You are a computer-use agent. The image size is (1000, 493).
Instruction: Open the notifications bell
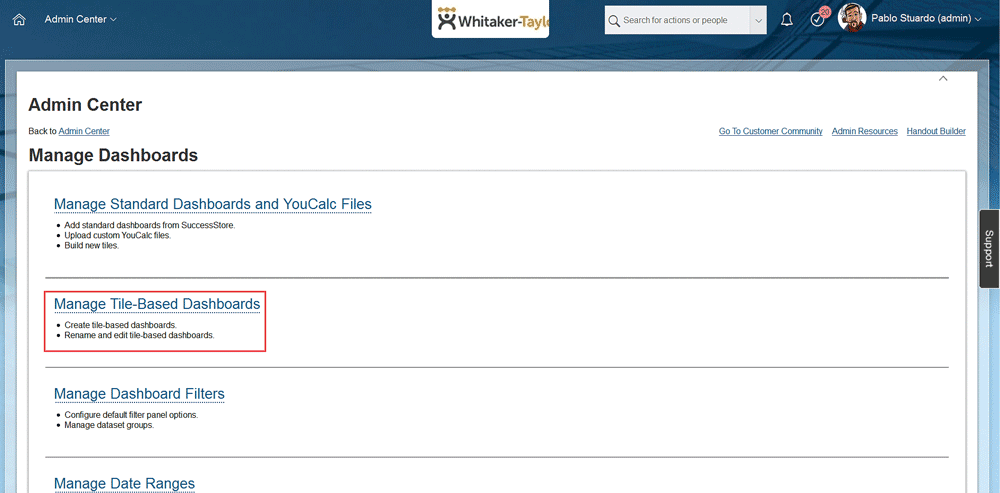(787, 20)
